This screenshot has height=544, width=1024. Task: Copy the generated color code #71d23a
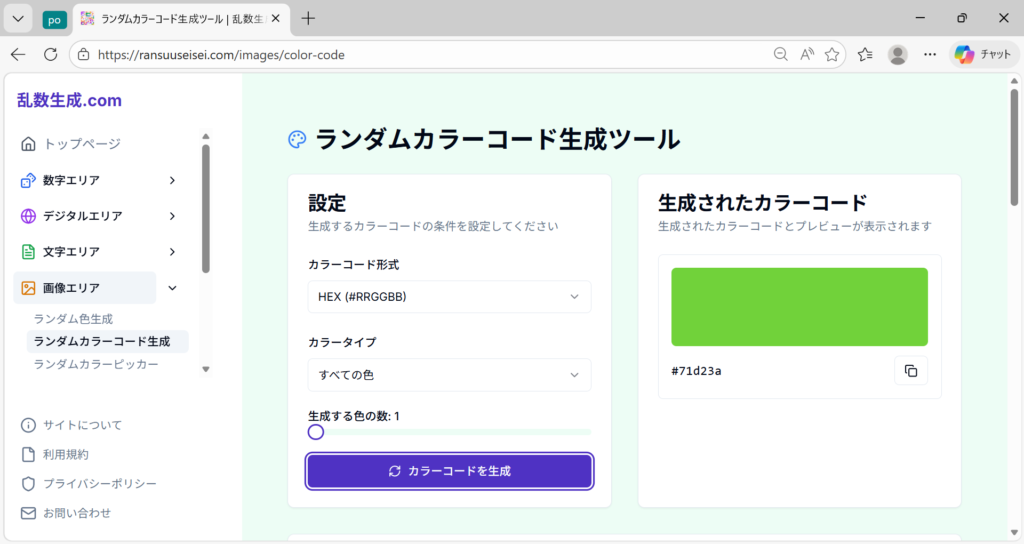[x=910, y=371]
